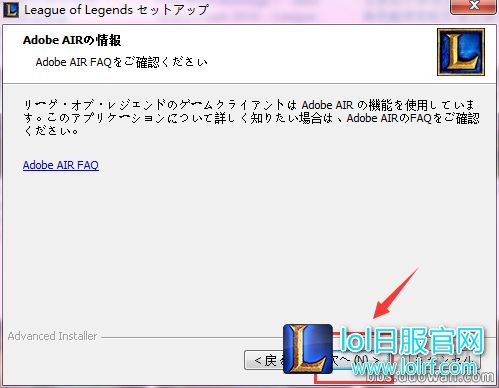Click the watermark League of Legends L logo

pos(308,349)
